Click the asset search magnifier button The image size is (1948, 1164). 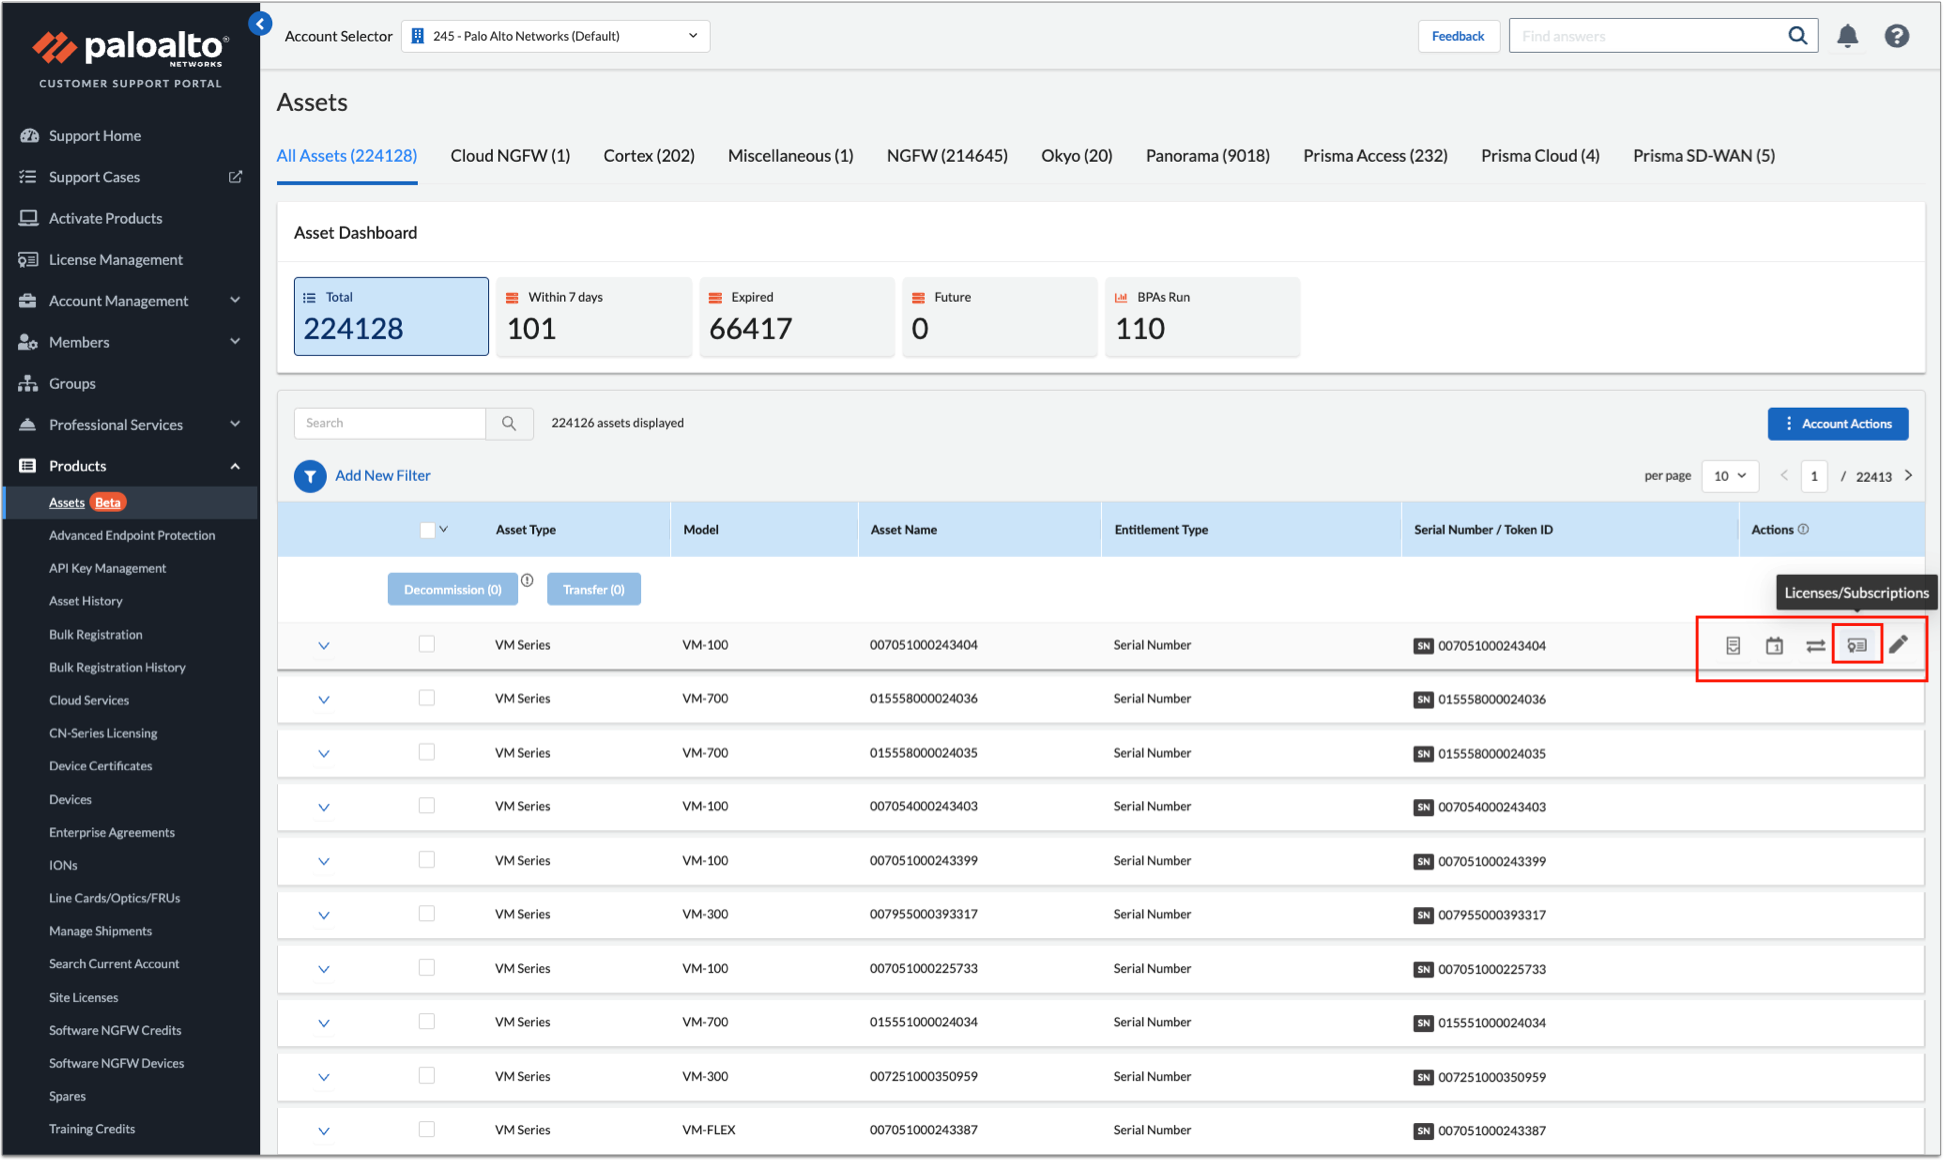click(510, 424)
